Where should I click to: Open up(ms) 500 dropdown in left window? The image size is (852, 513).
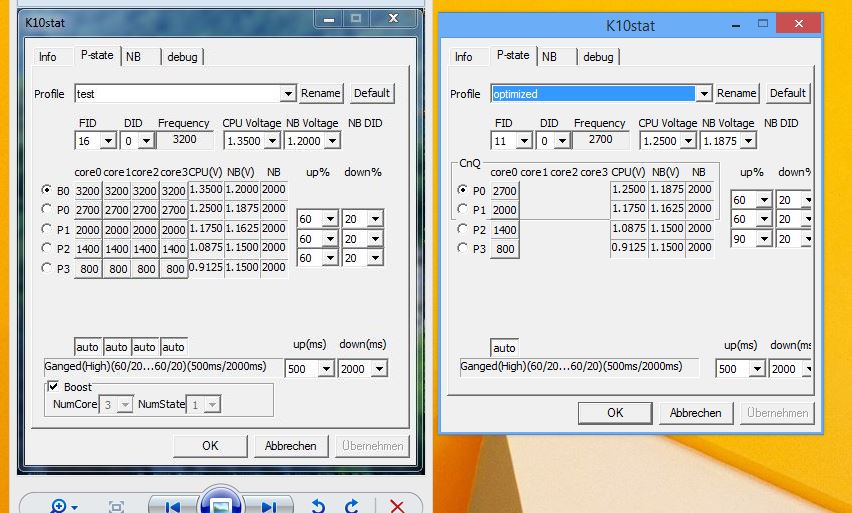pos(326,369)
